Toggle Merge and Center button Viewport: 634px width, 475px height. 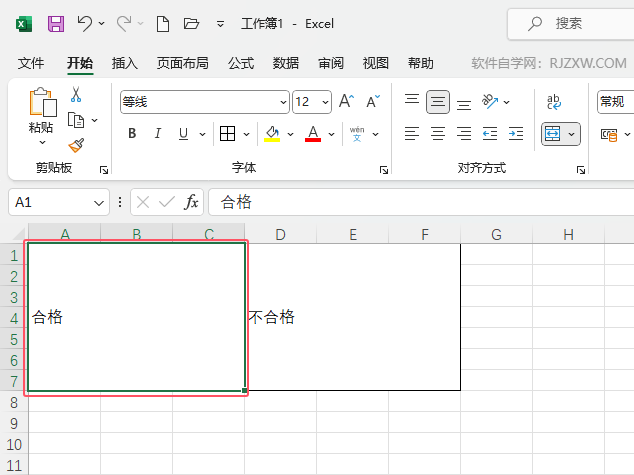(x=552, y=134)
